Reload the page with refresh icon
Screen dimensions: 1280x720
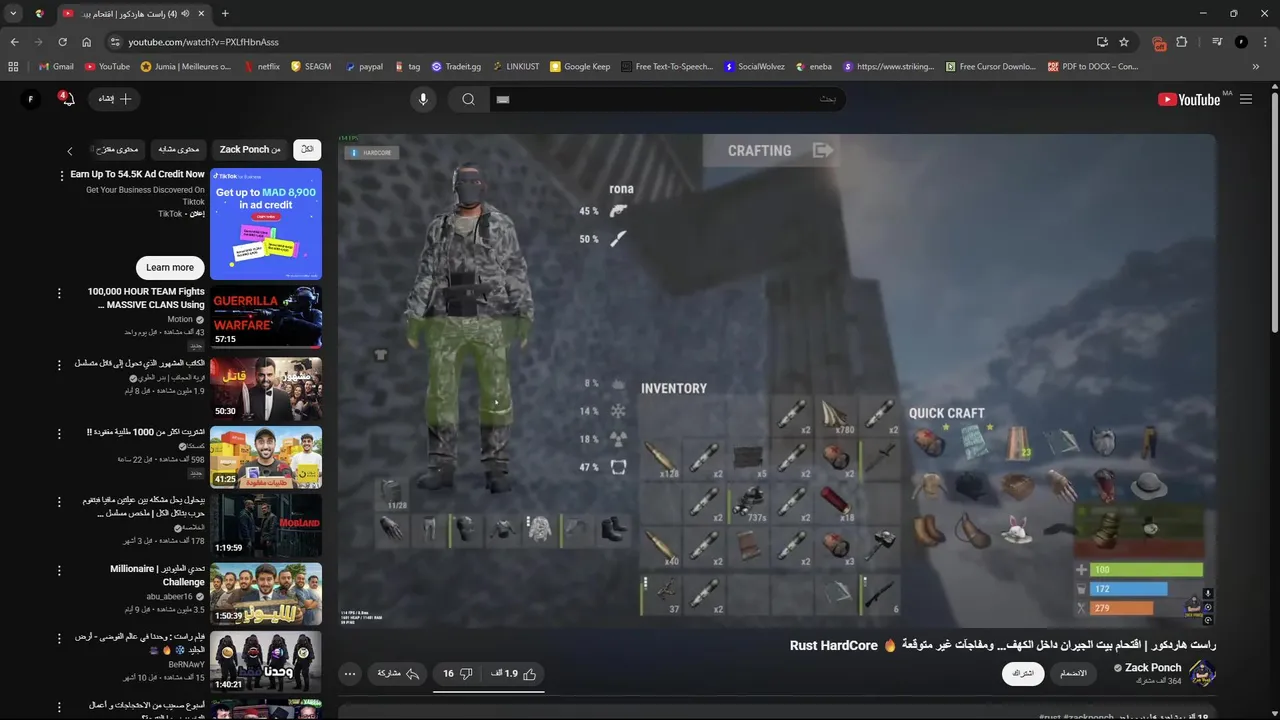tap(62, 42)
